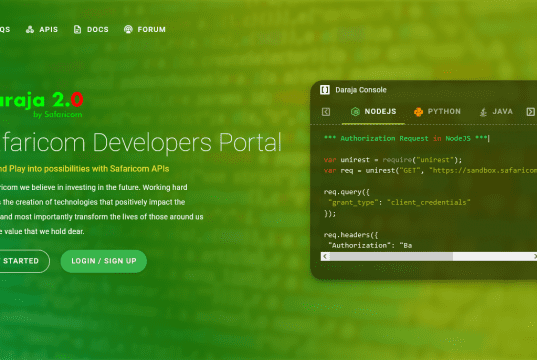Select the NODEJS tab label
This screenshot has width=537, height=360.
(x=380, y=112)
